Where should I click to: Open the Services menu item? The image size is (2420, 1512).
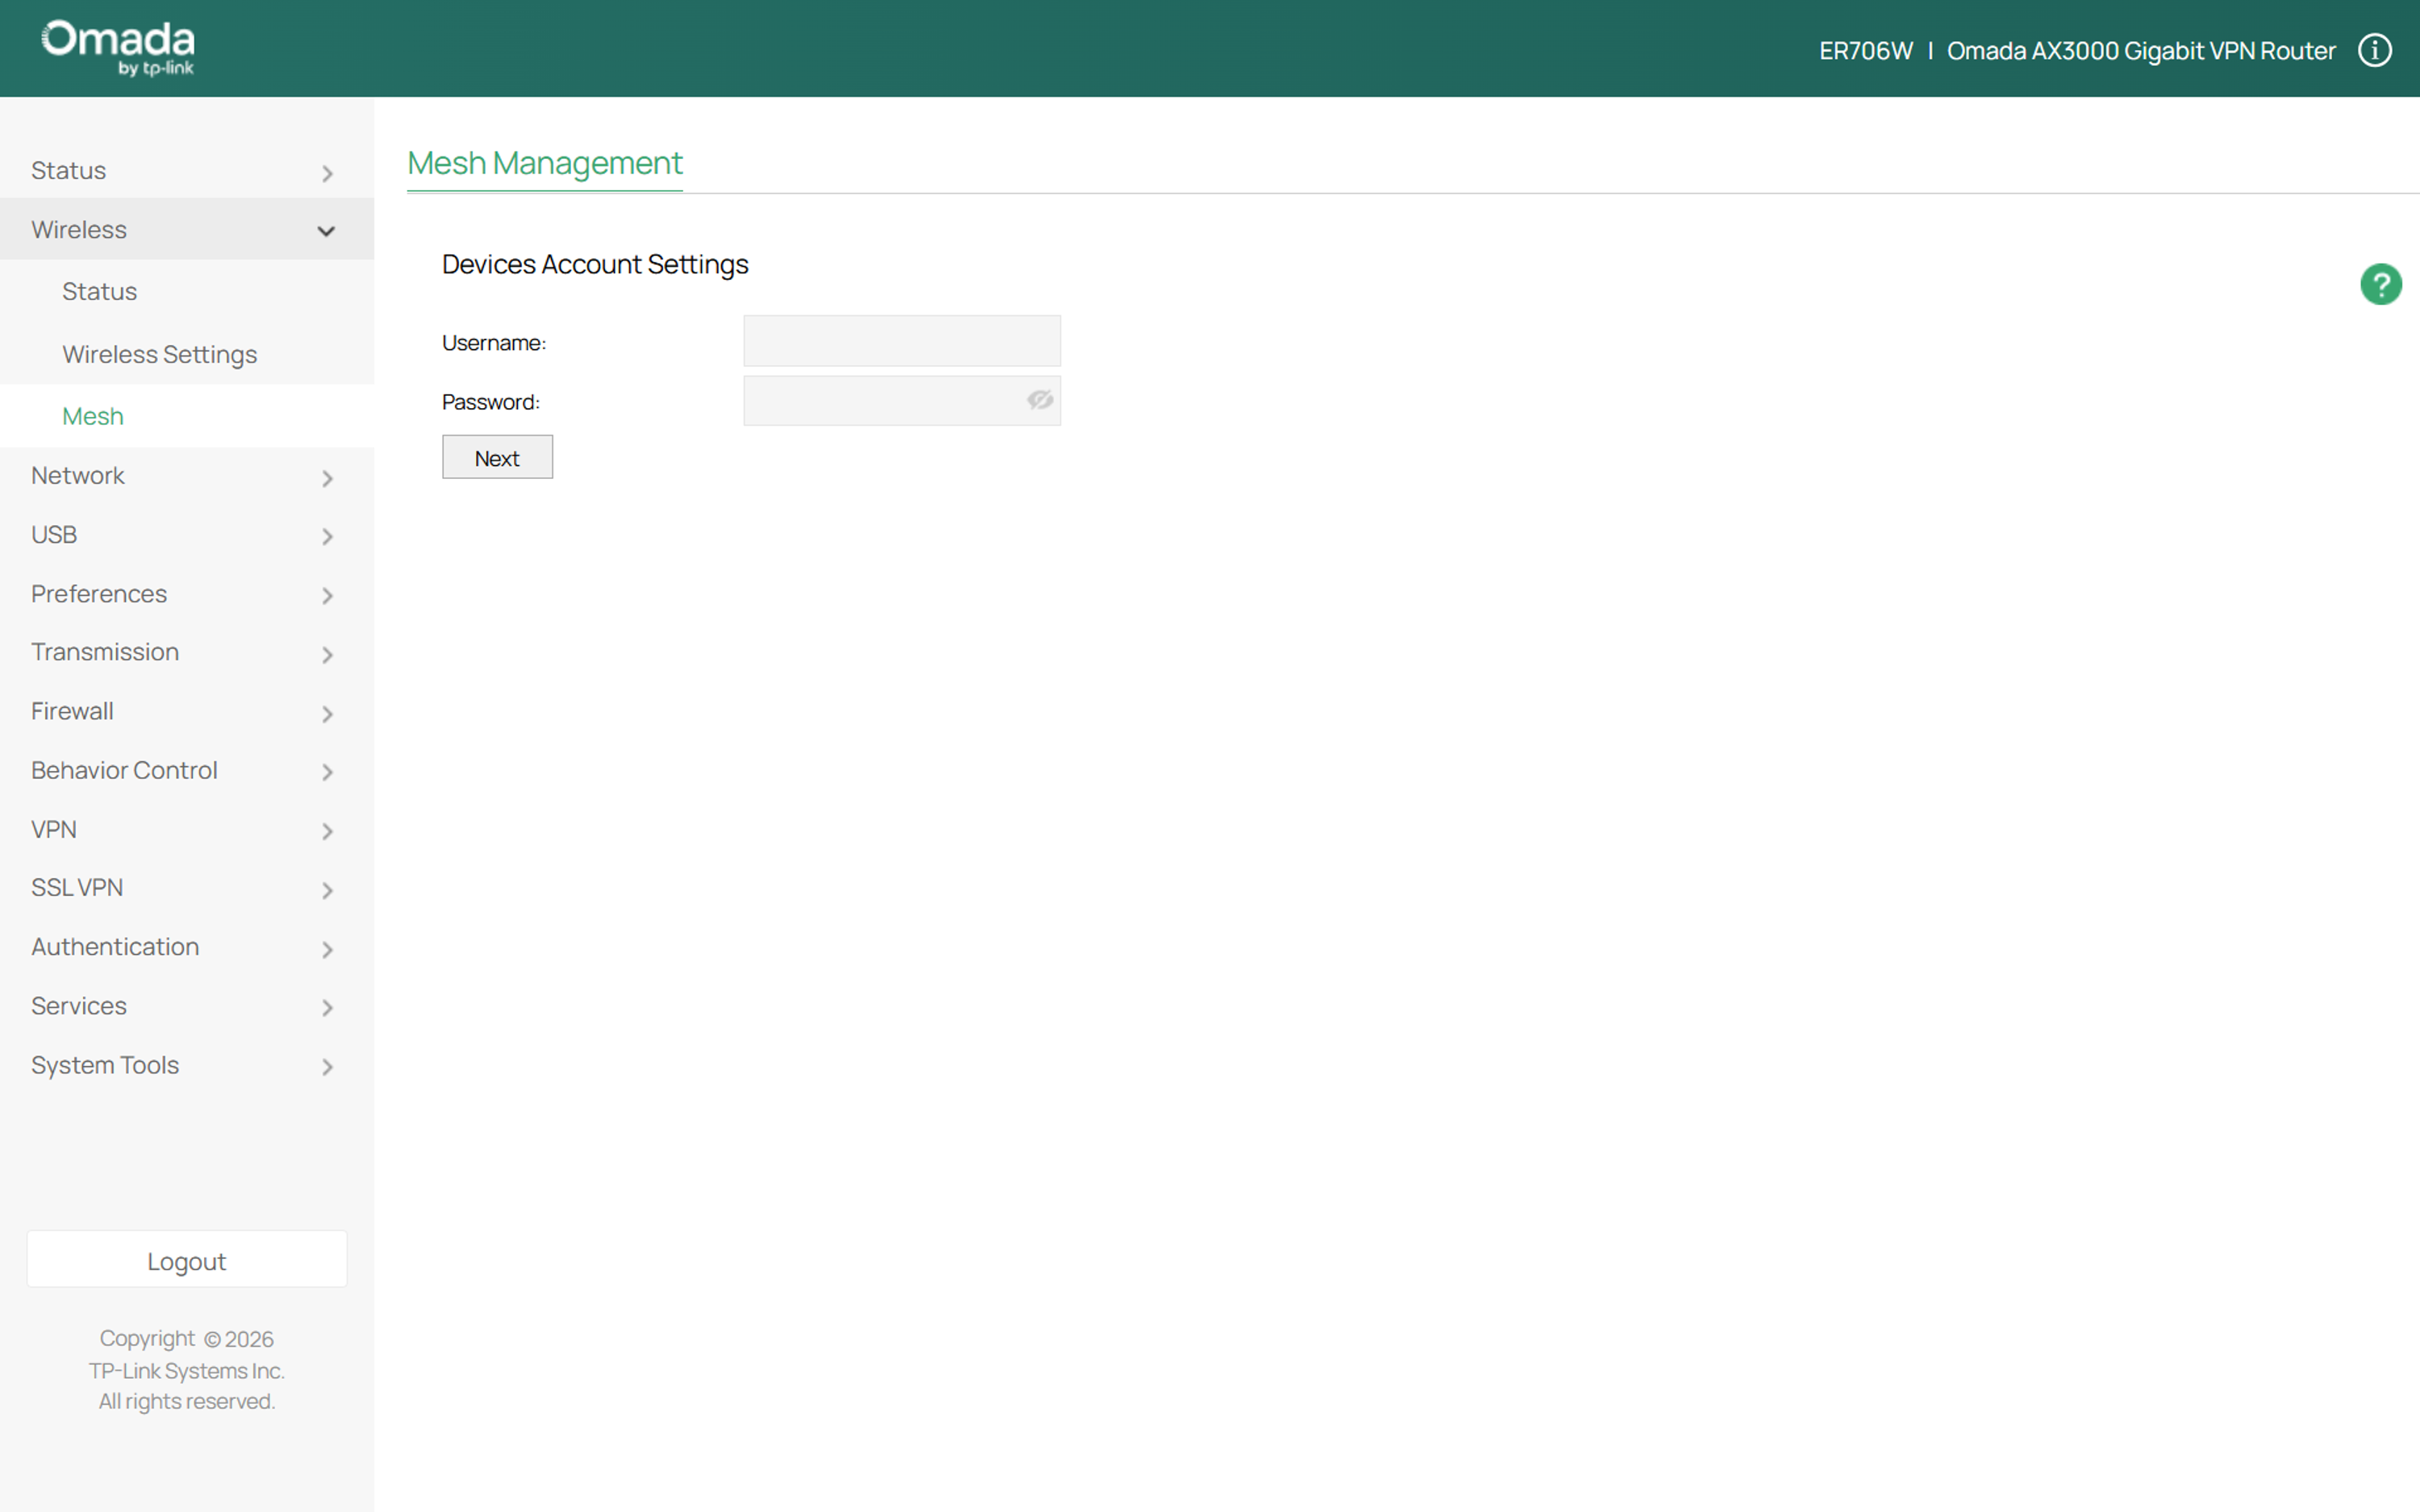(187, 1005)
